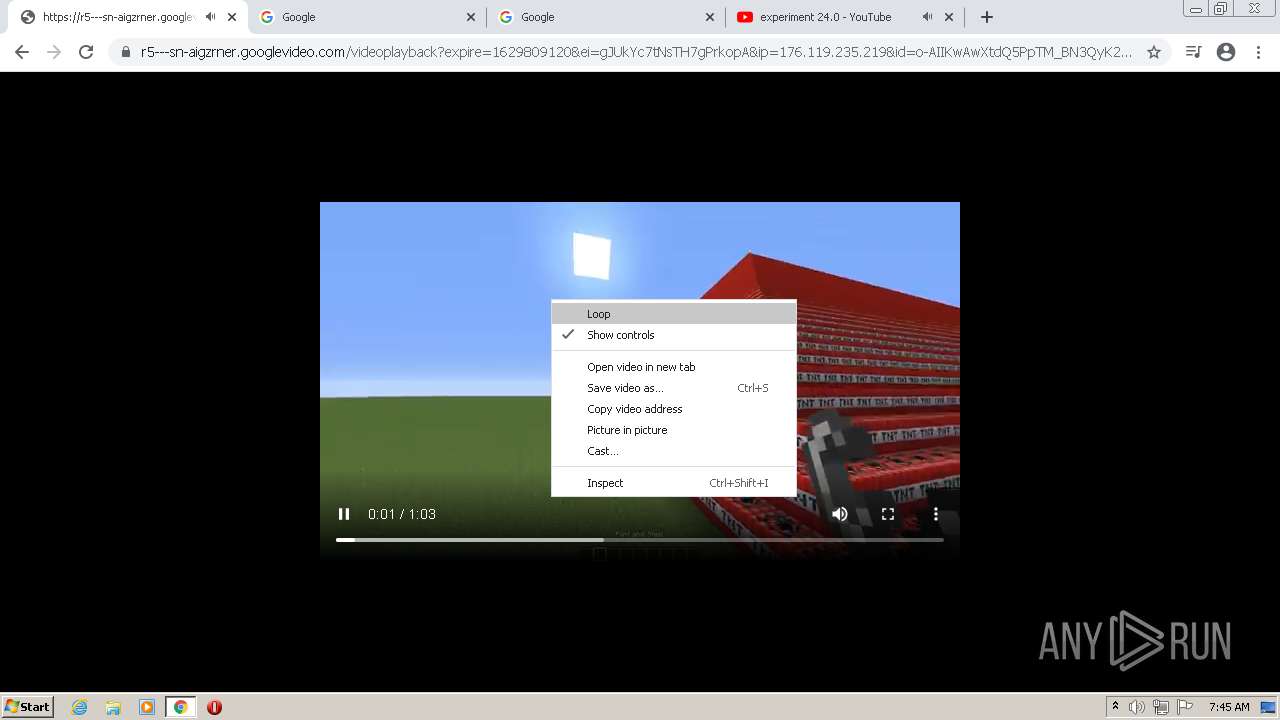Open the 7:45 AM taskbar clock
This screenshot has height=720, width=1280.
point(1229,707)
